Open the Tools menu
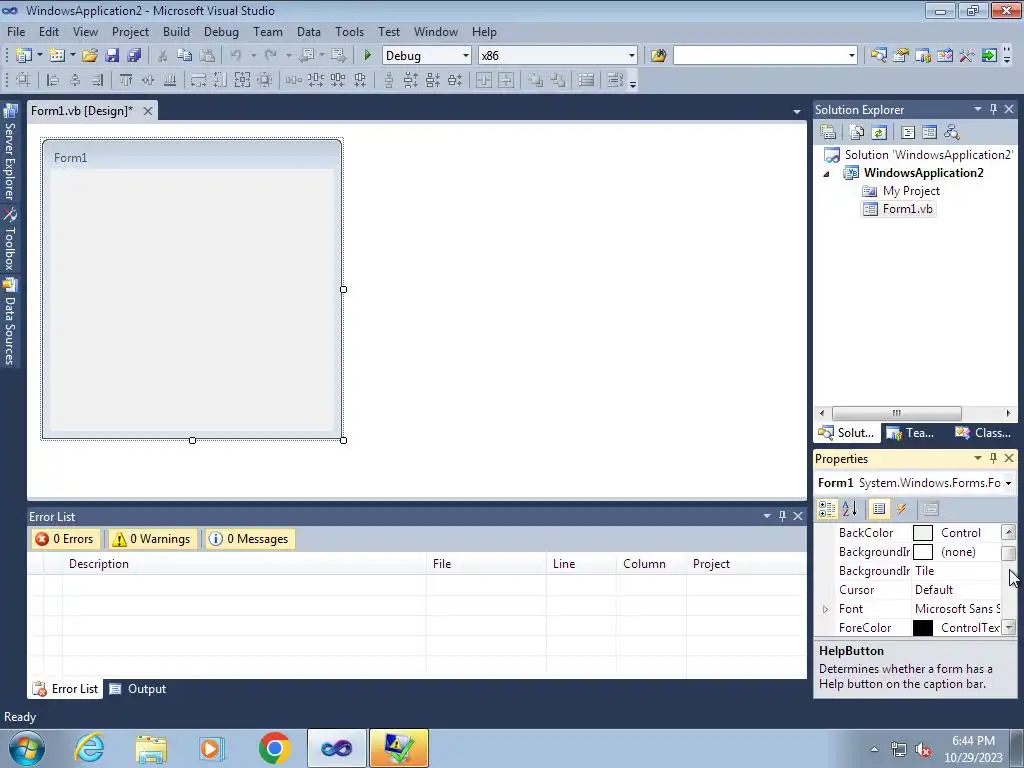1024x768 pixels. (x=349, y=31)
